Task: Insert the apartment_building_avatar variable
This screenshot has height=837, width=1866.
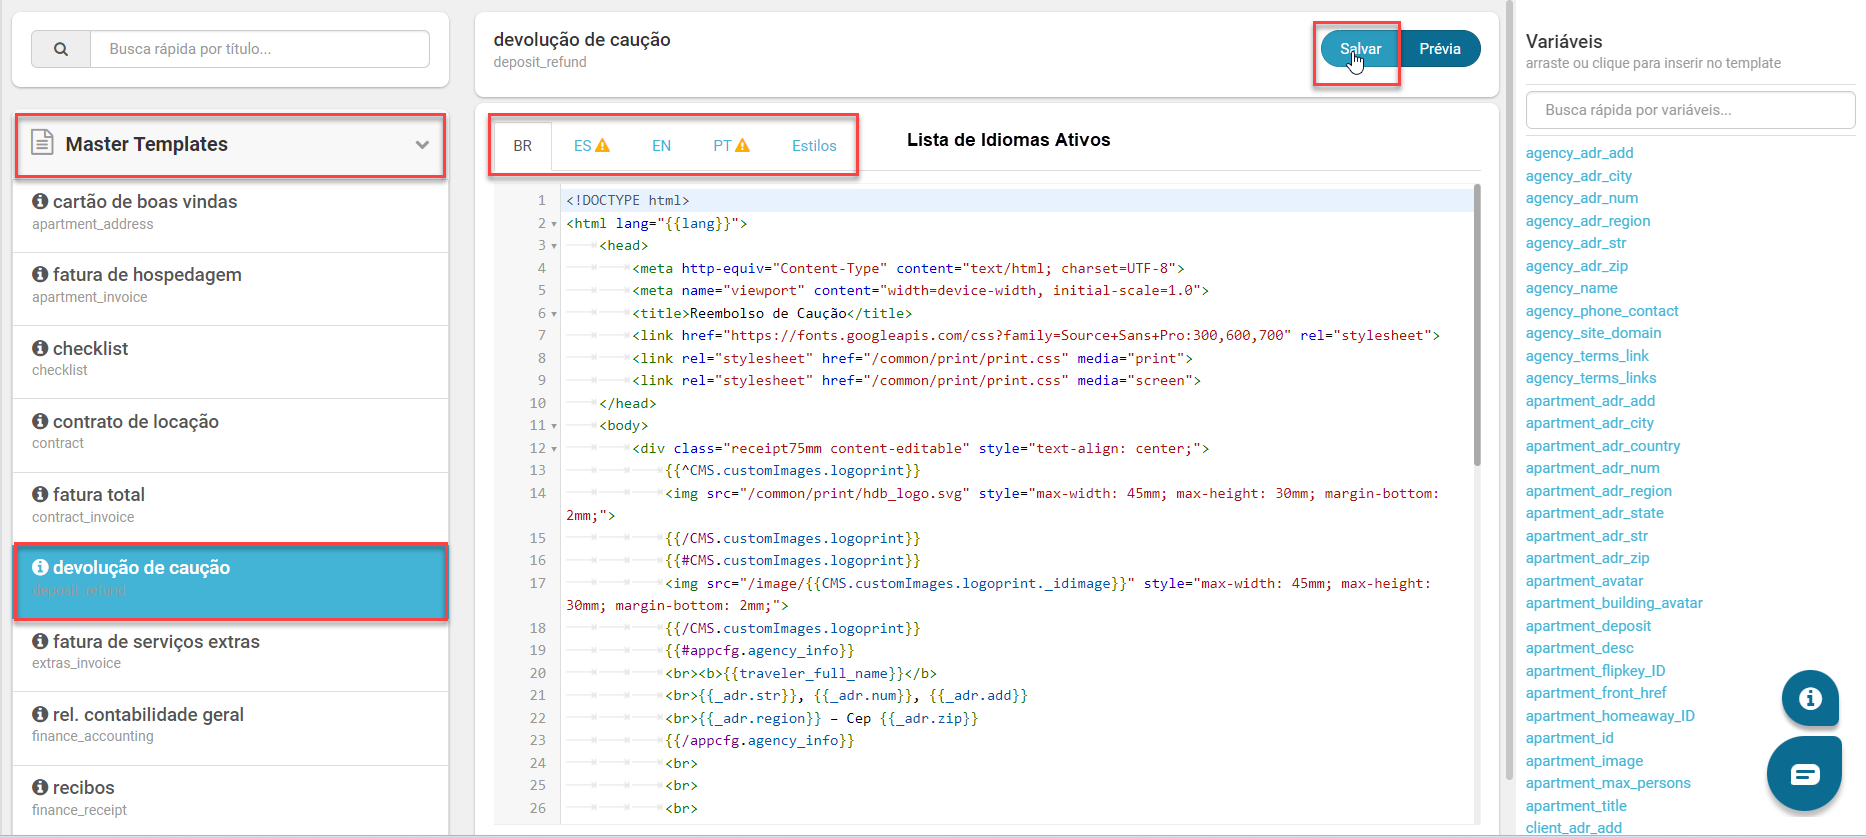Action: tap(1614, 603)
